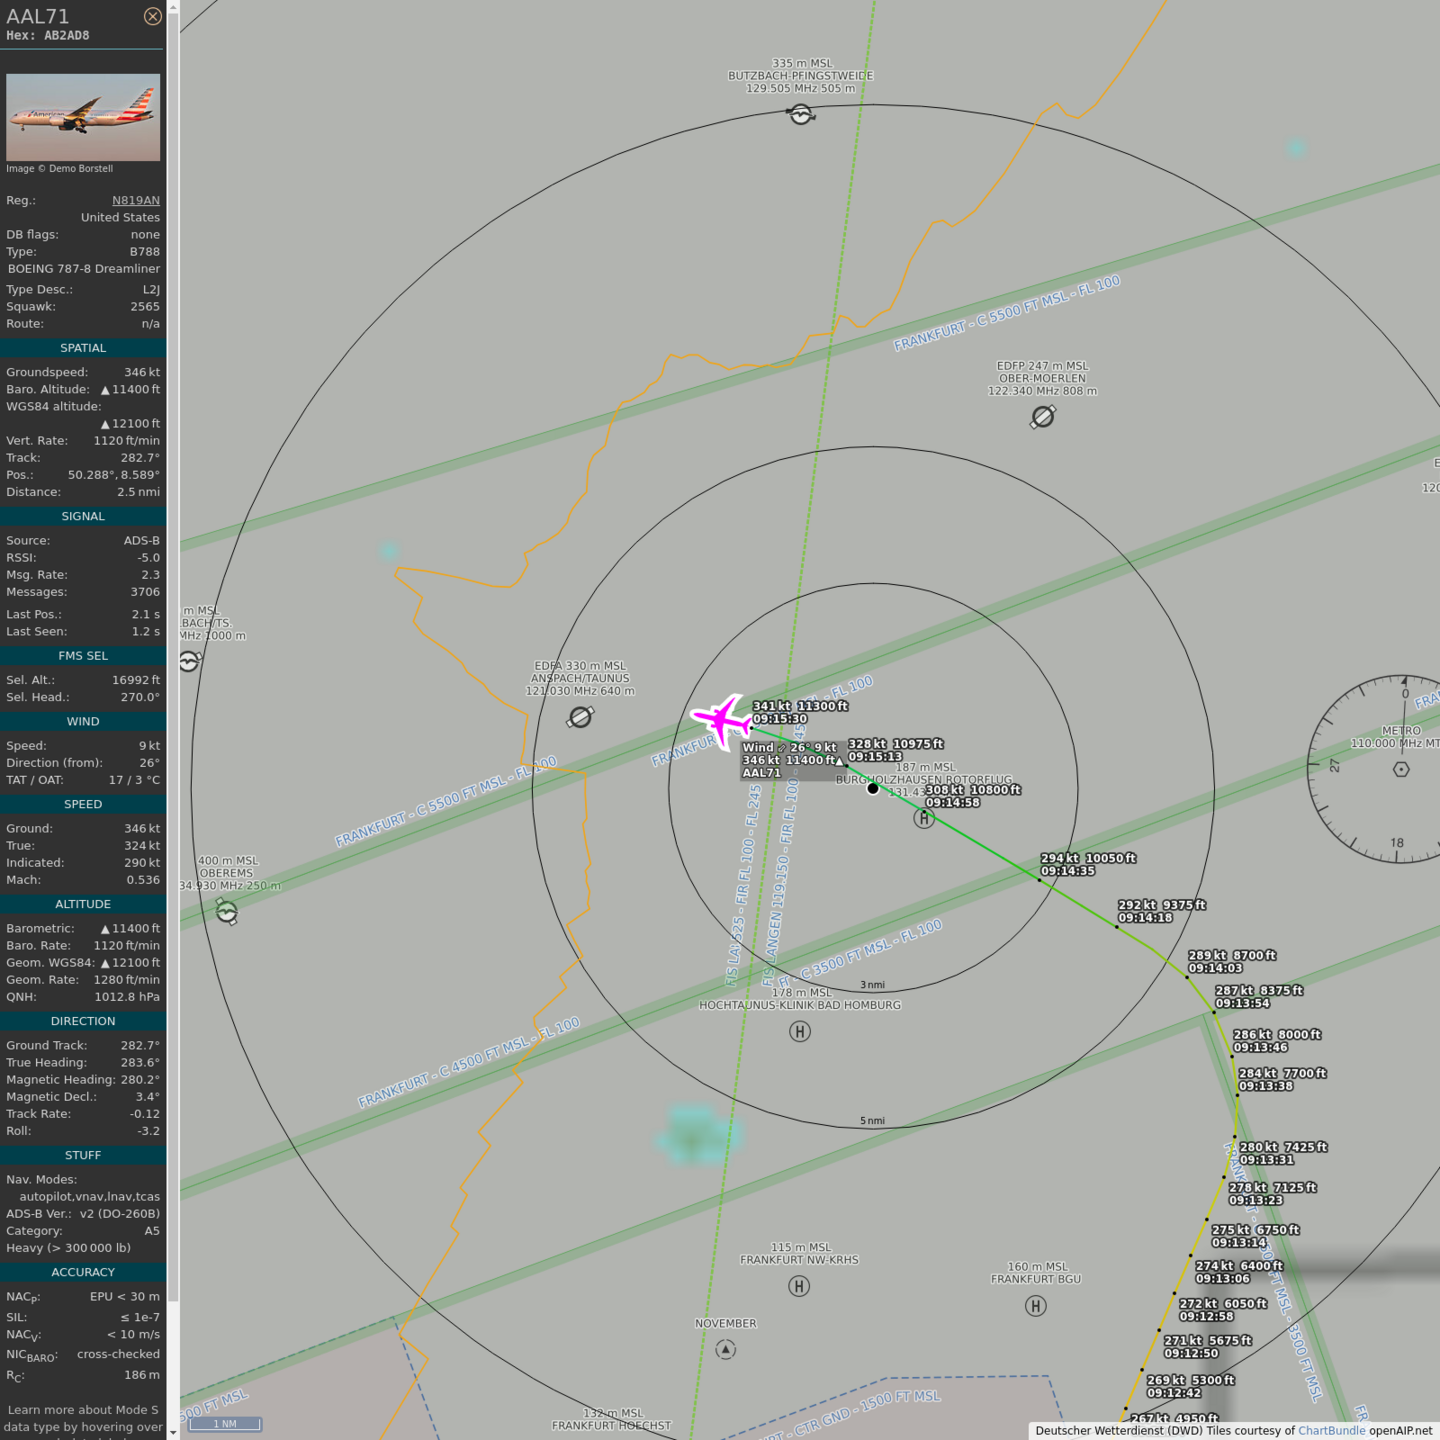Click the 1 NM map scale bar

(225, 1423)
